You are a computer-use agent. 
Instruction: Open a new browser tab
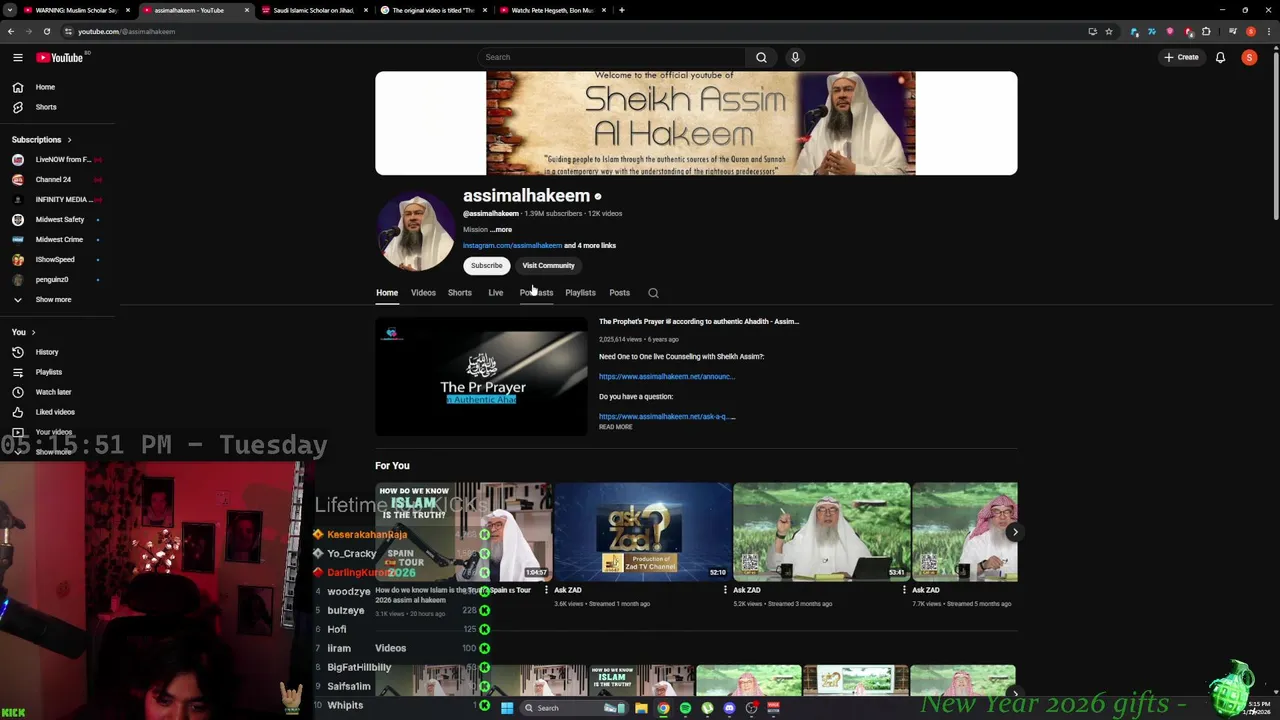(x=621, y=10)
